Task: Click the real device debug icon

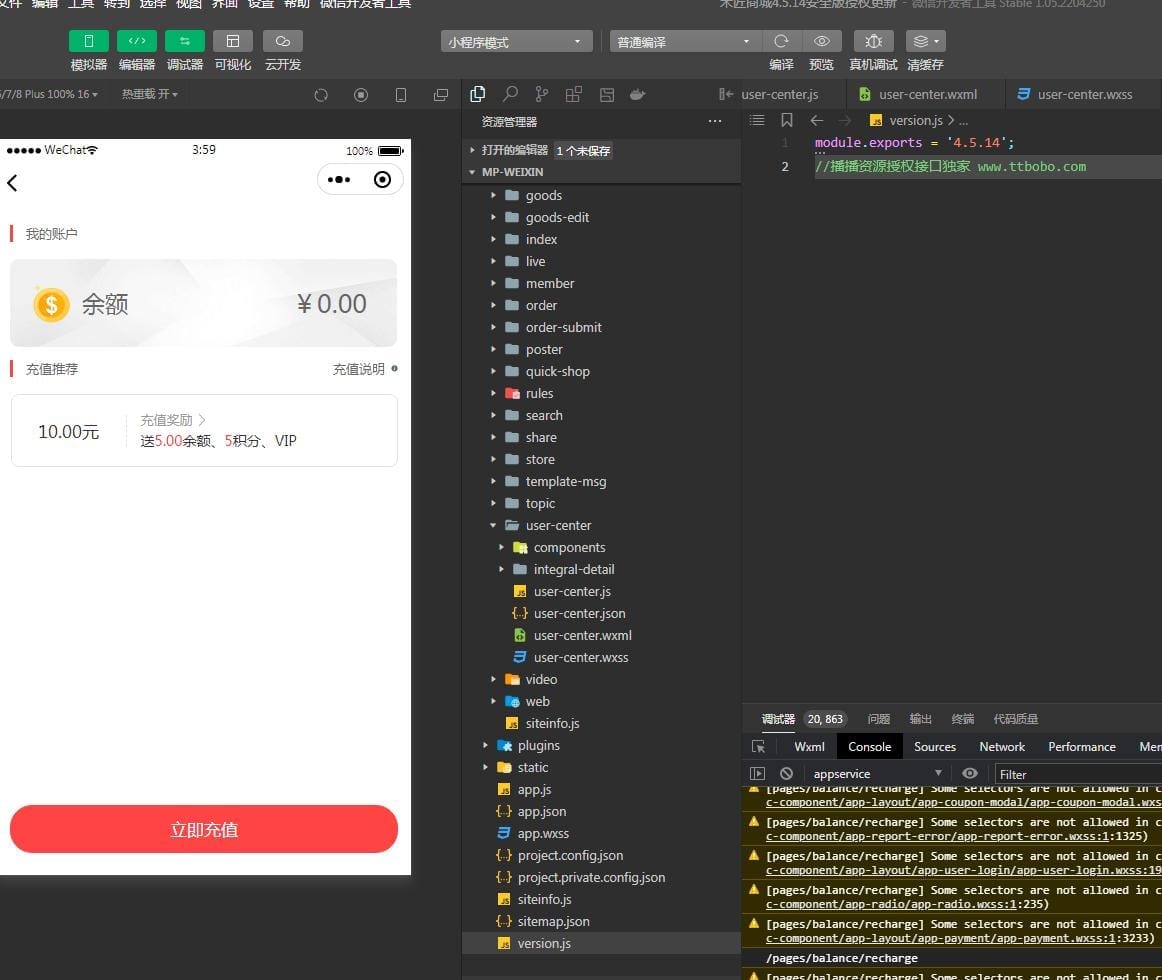Action: (x=873, y=42)
